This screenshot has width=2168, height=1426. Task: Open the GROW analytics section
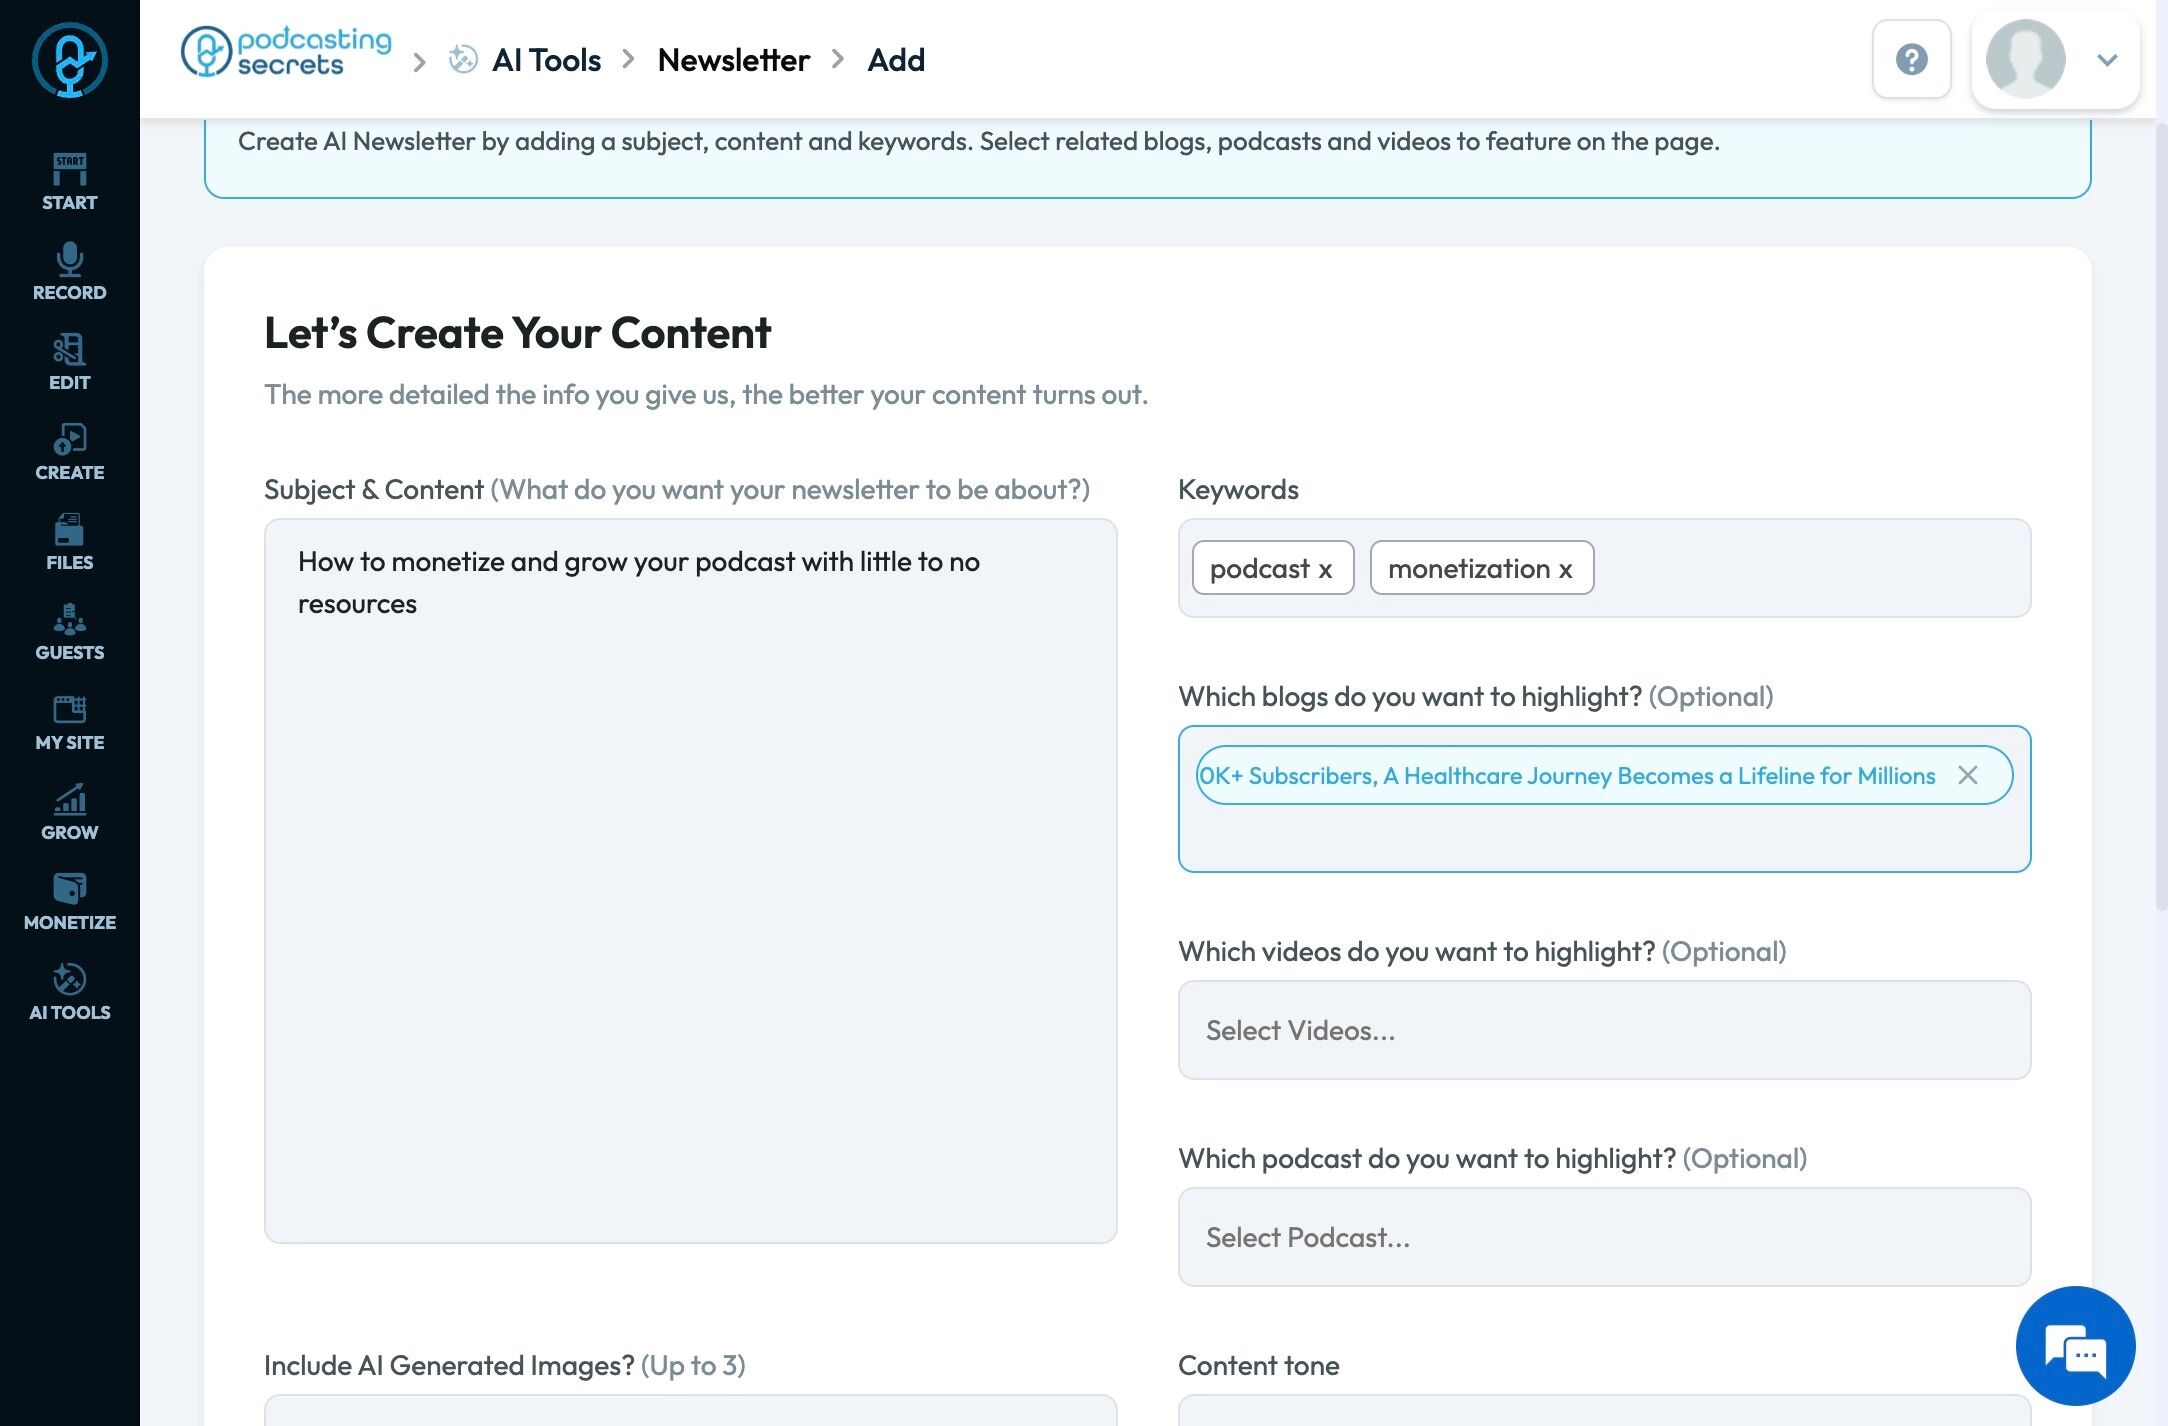point(69,812)
